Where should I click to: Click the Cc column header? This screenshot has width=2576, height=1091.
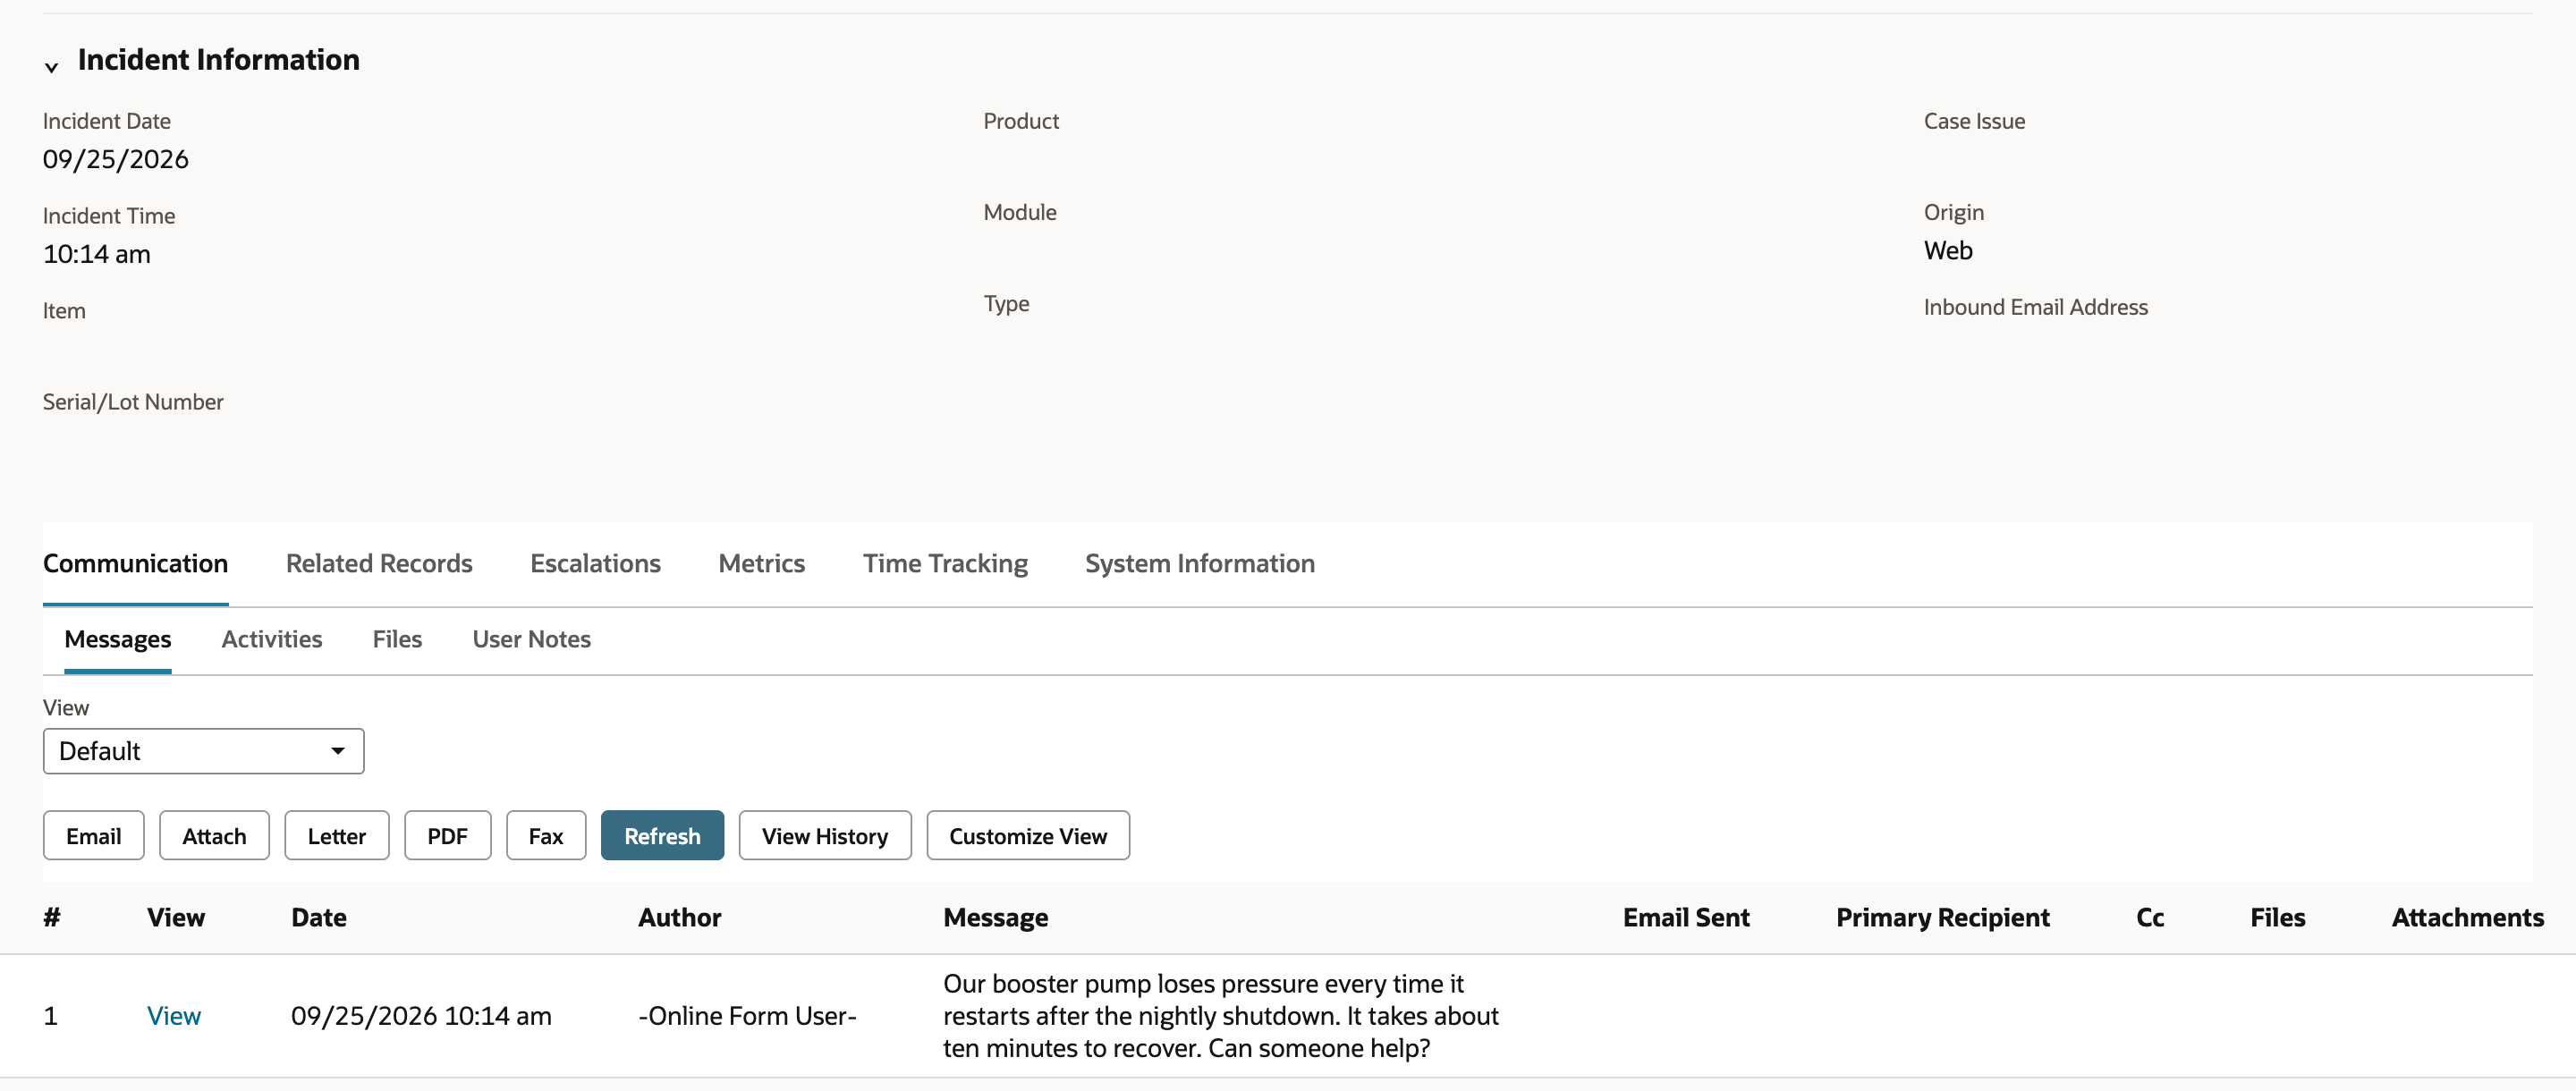click(2150, 917)
